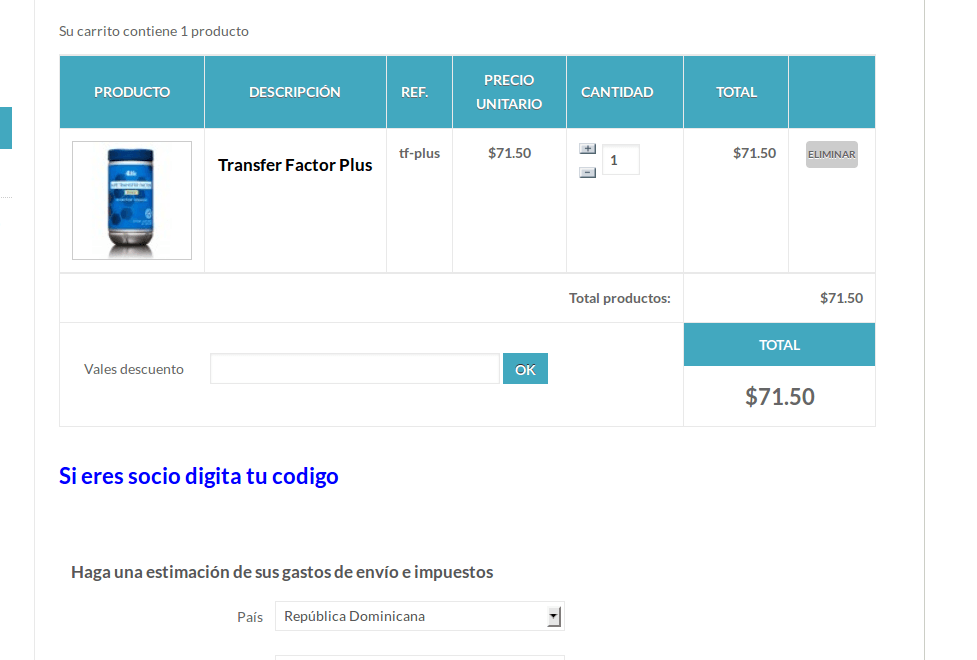Click the CANTIDAD column header
The image size is (977, 660).
(x=617, y=92)
